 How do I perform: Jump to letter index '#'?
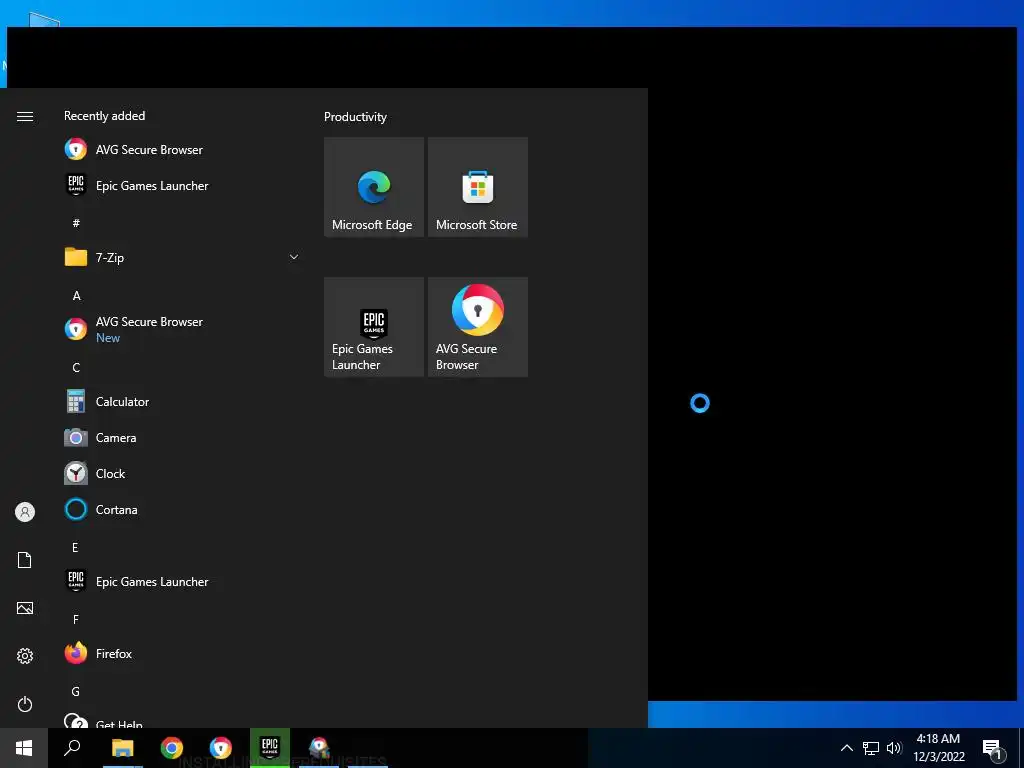[76, 223]
